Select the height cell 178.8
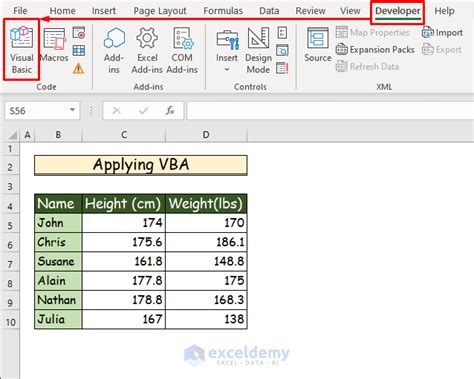The height and width of the screenshot is (379, 474). coord(124,300)
